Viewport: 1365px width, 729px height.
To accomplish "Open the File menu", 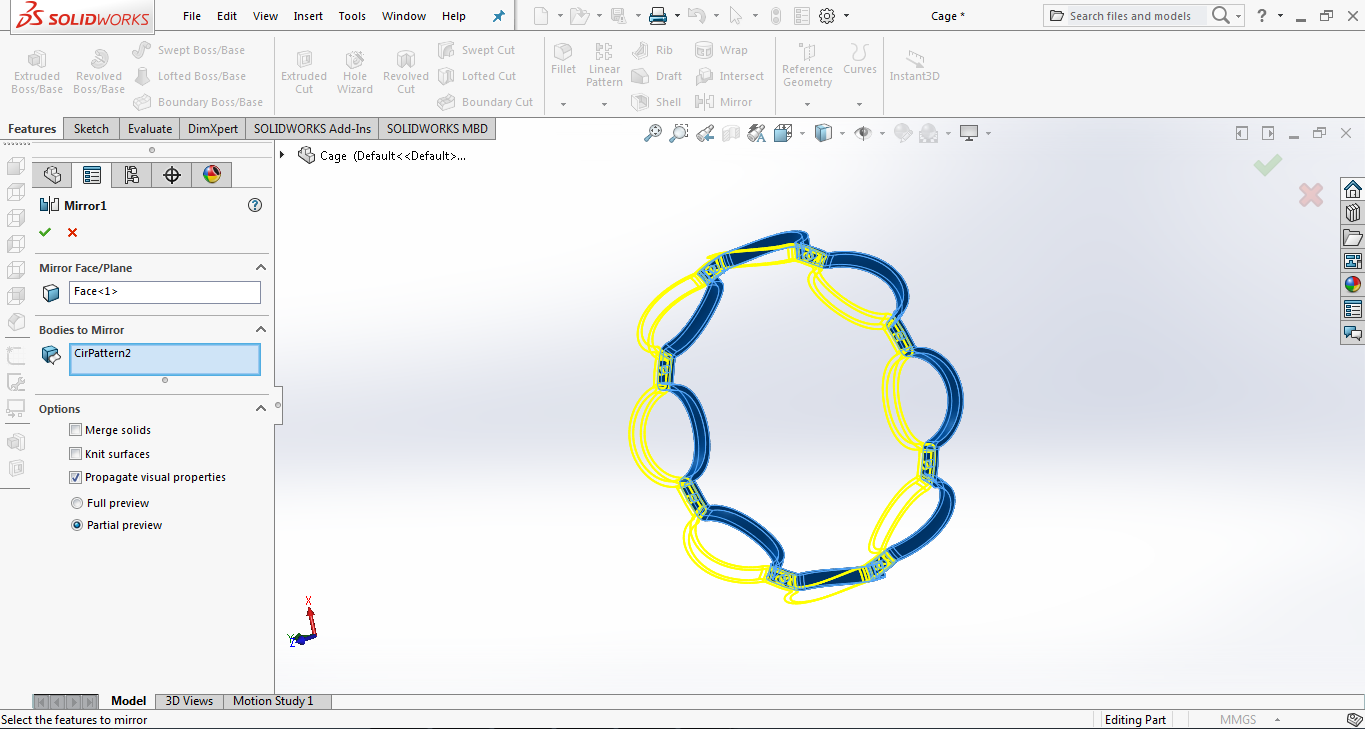I will coord(192,16).
